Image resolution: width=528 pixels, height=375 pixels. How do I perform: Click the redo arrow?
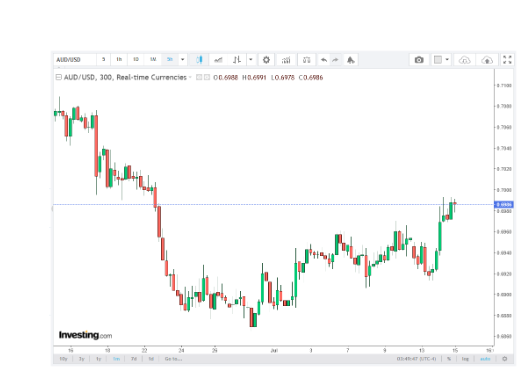click(x=335, y=60)
